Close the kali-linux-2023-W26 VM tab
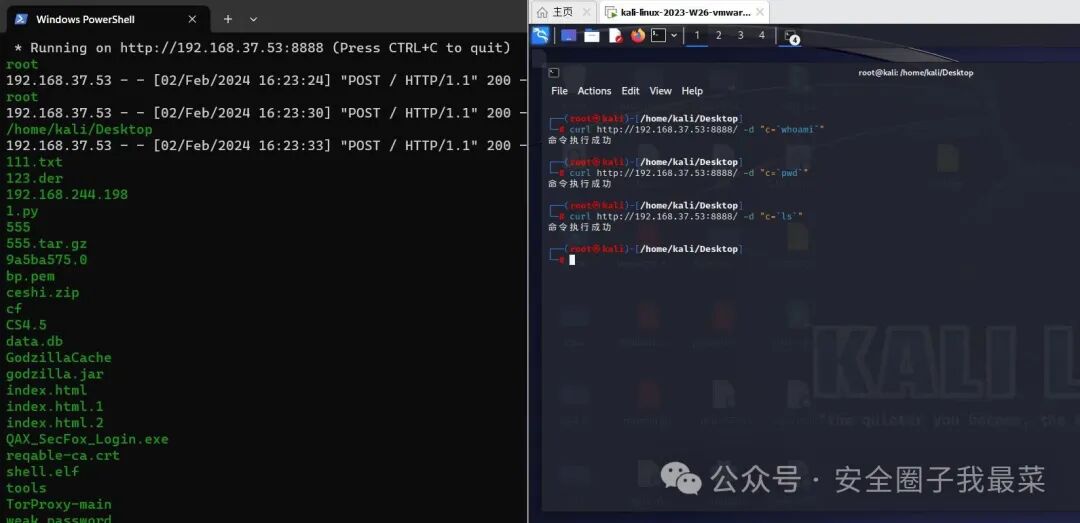This screenshot has width=1080, height=523. tap(760, 12)
